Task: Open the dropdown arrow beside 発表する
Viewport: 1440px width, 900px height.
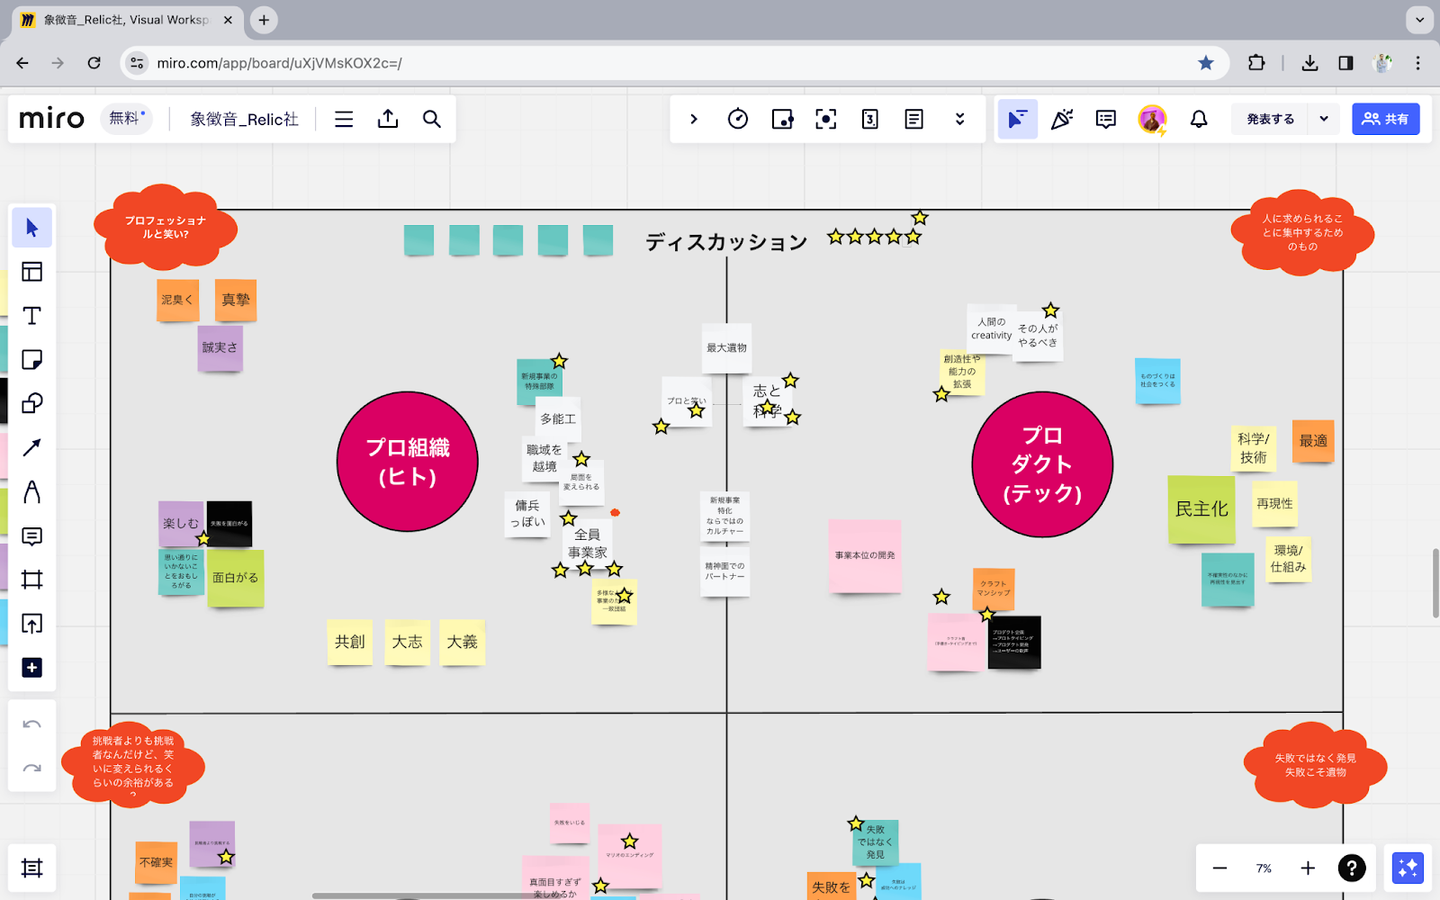Action: pos(1324,119)
